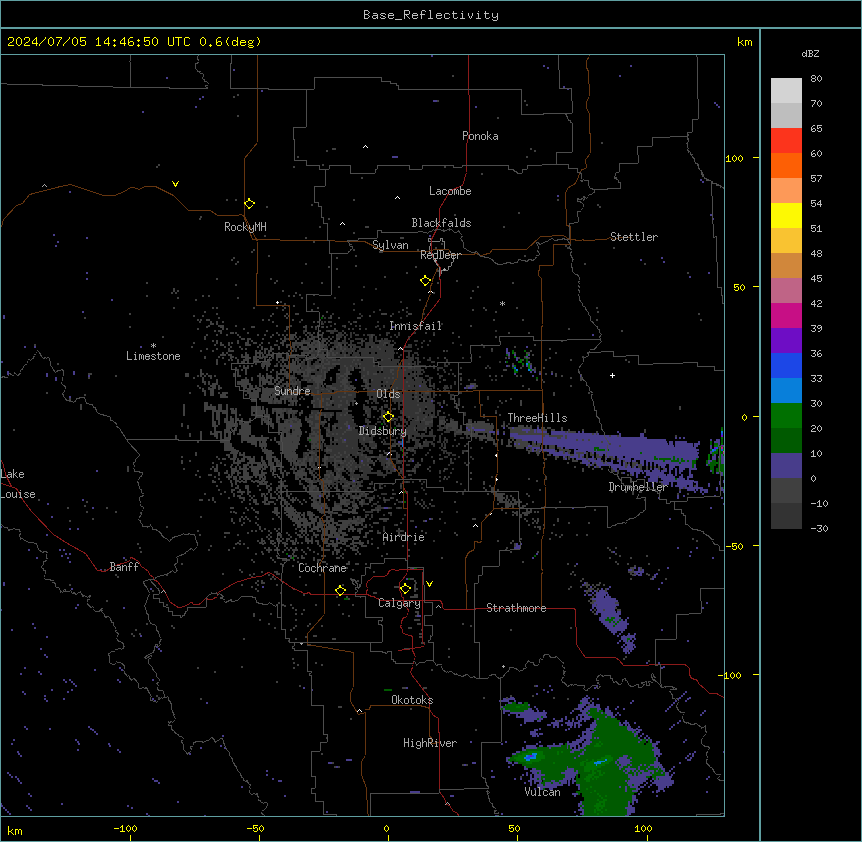Select the yellow 51-54 dBZ legend swatch
The image size is (862, 842).
pyautogui.click(x=786, y=215)
